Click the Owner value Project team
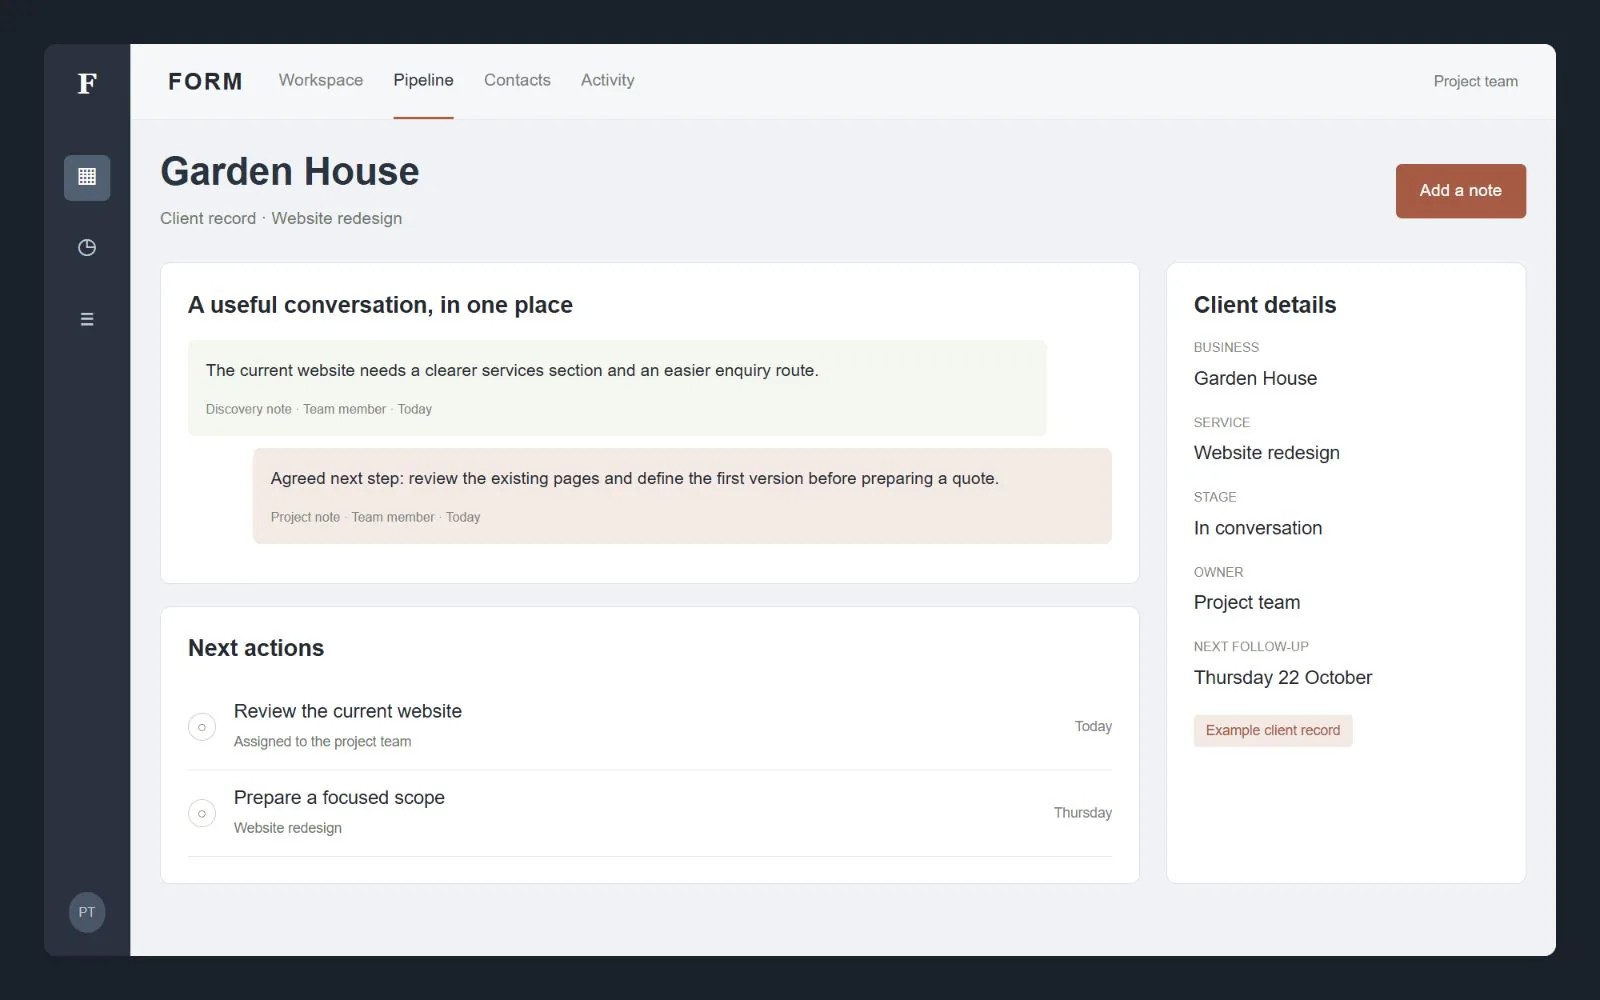The width and height of the screenshot is (1600, 1000). point(1247,603)
